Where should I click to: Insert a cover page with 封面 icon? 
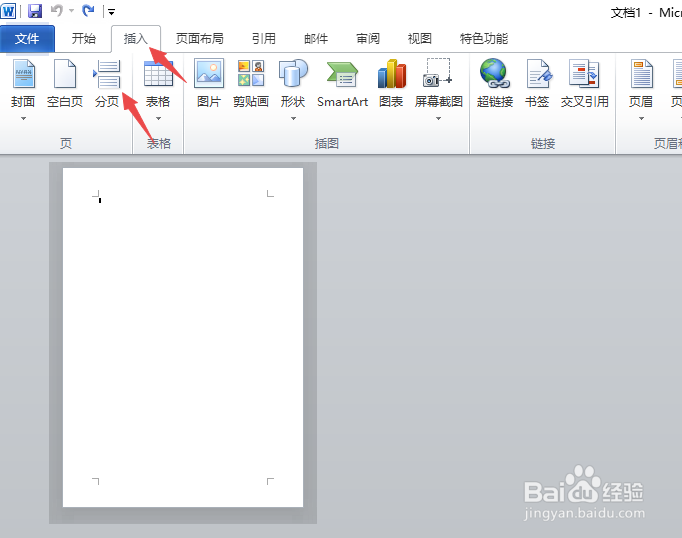(23, 74)
